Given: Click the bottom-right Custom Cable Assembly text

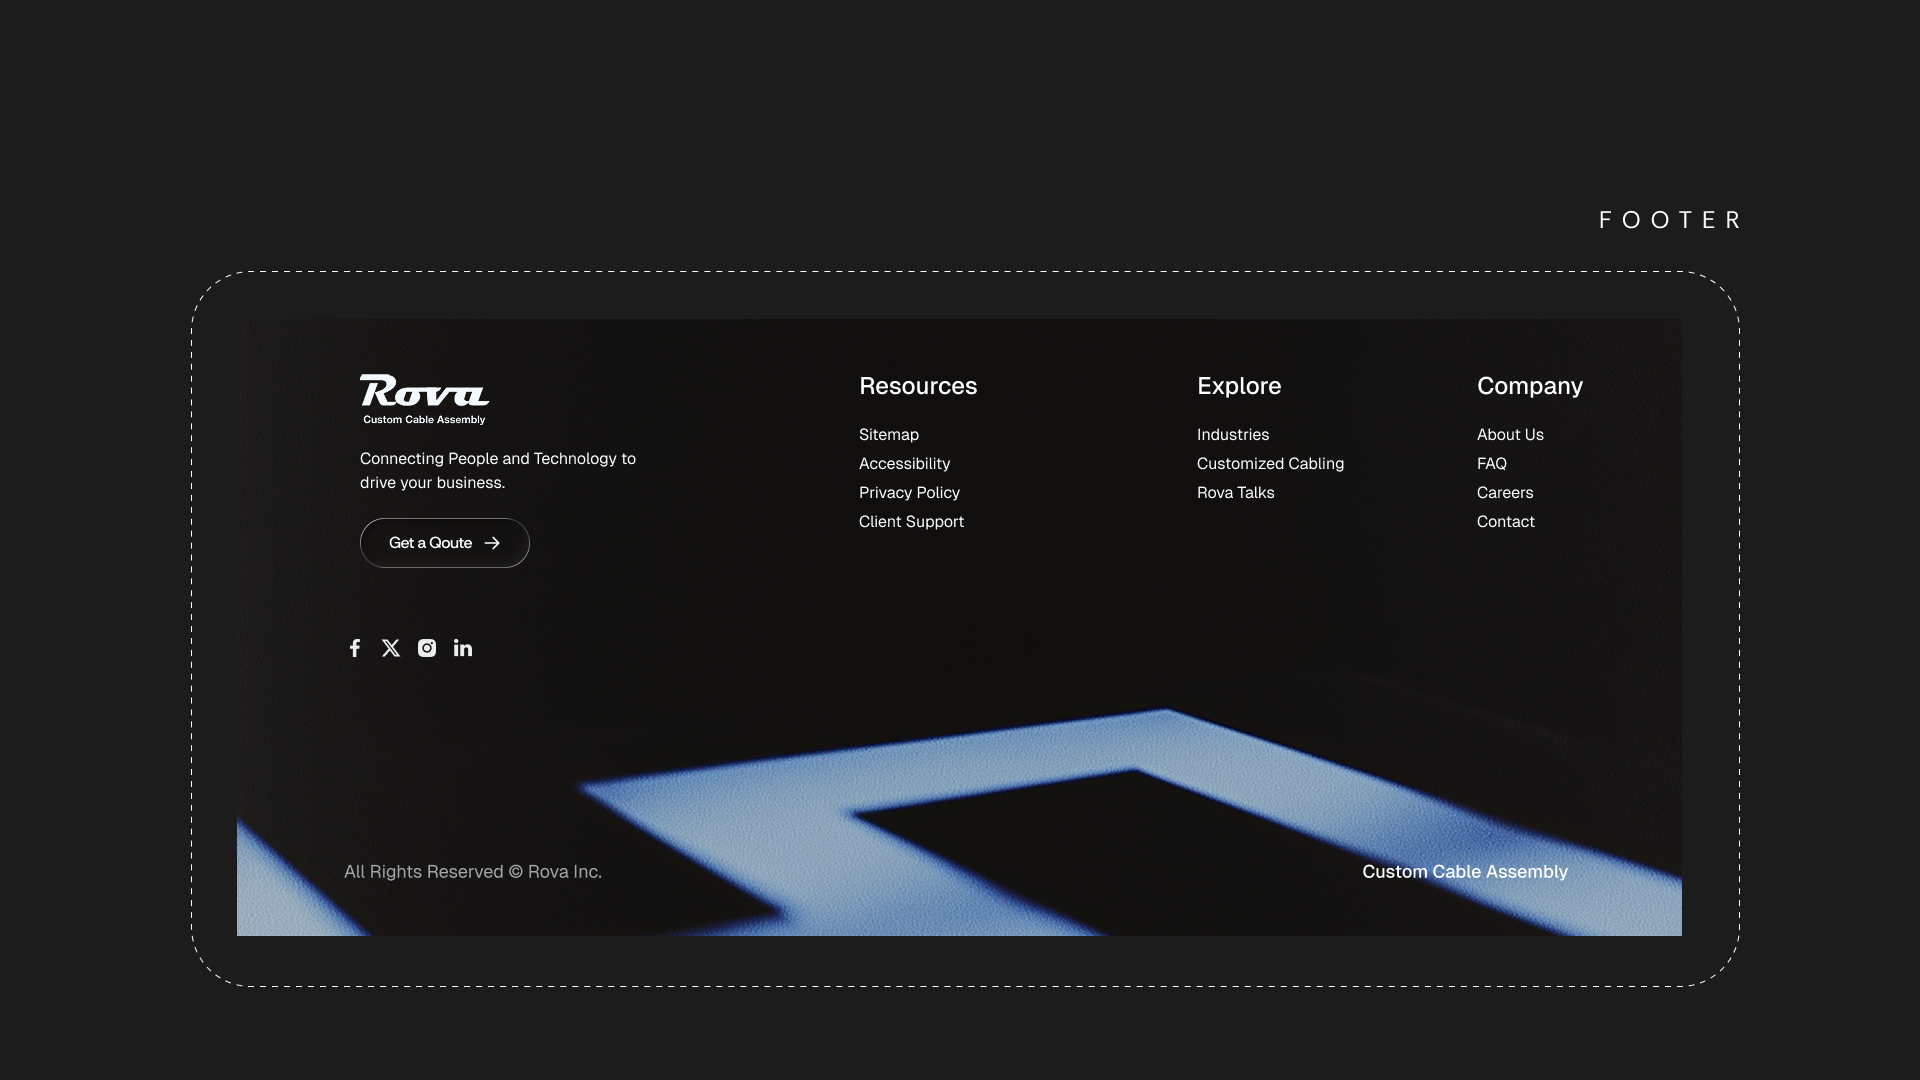Looking at the screenshot, I should [x=1465, y=872].
